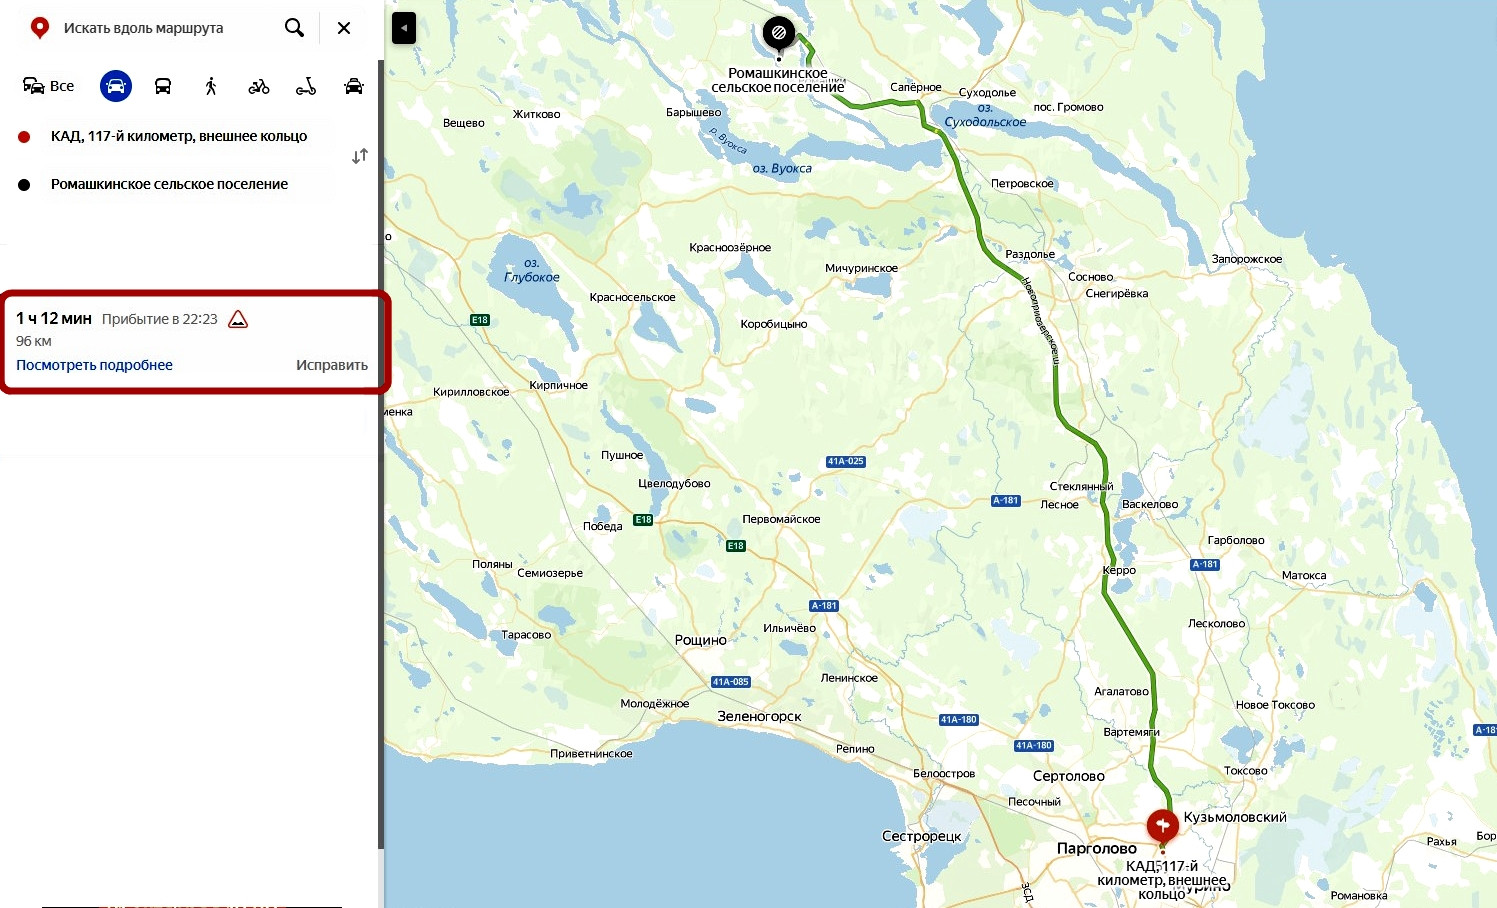This screenshot has height=908, width=1497.
Task: Click the 'Зеленогорск' map label
Action: click(x=759, y=716)
